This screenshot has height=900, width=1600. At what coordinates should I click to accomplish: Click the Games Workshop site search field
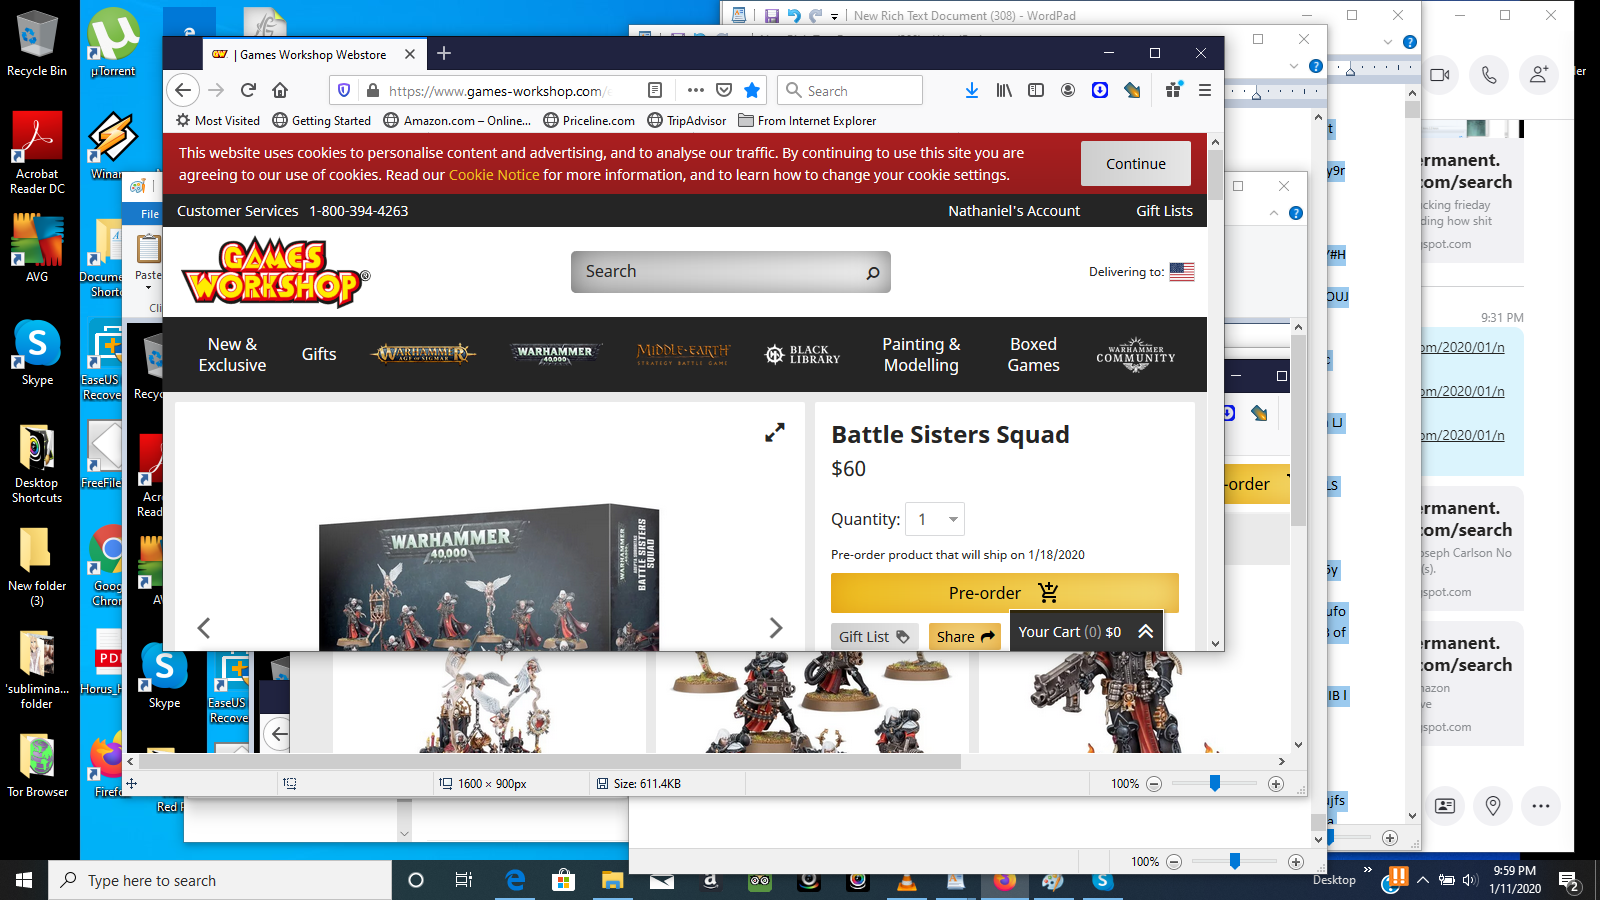tap(731, 272)
